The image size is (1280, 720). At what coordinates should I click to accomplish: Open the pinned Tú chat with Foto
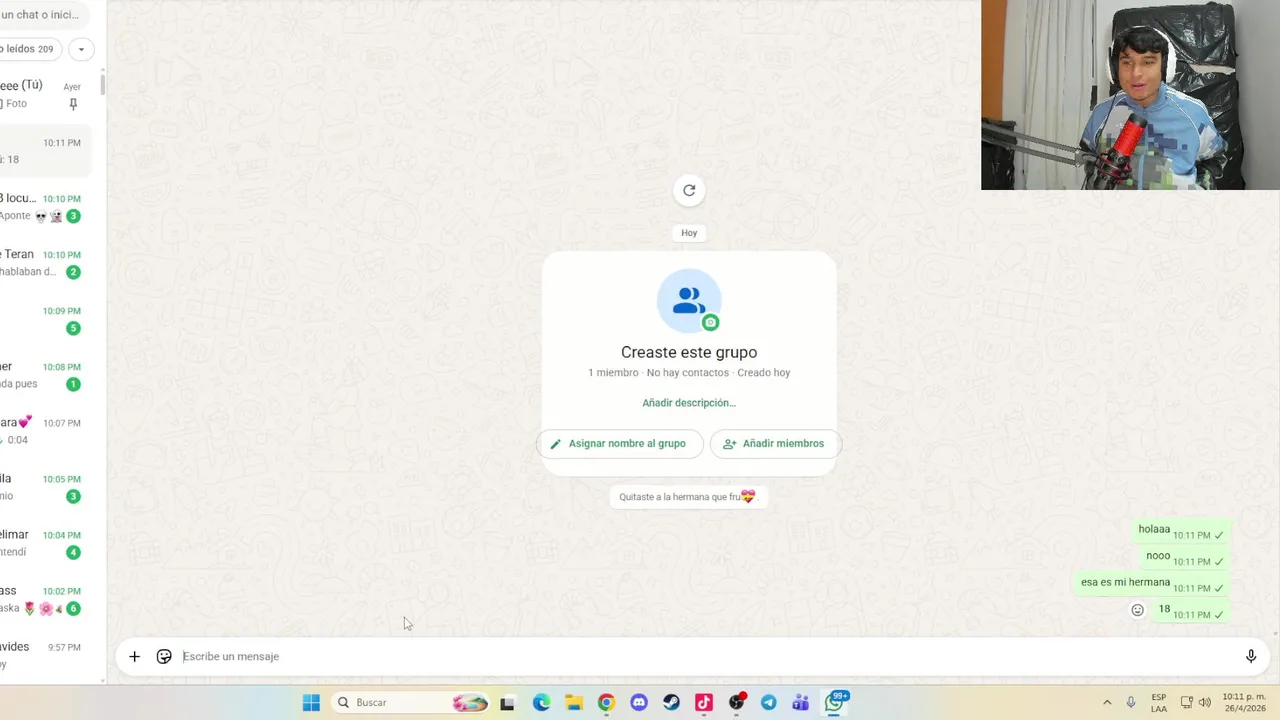46,94
